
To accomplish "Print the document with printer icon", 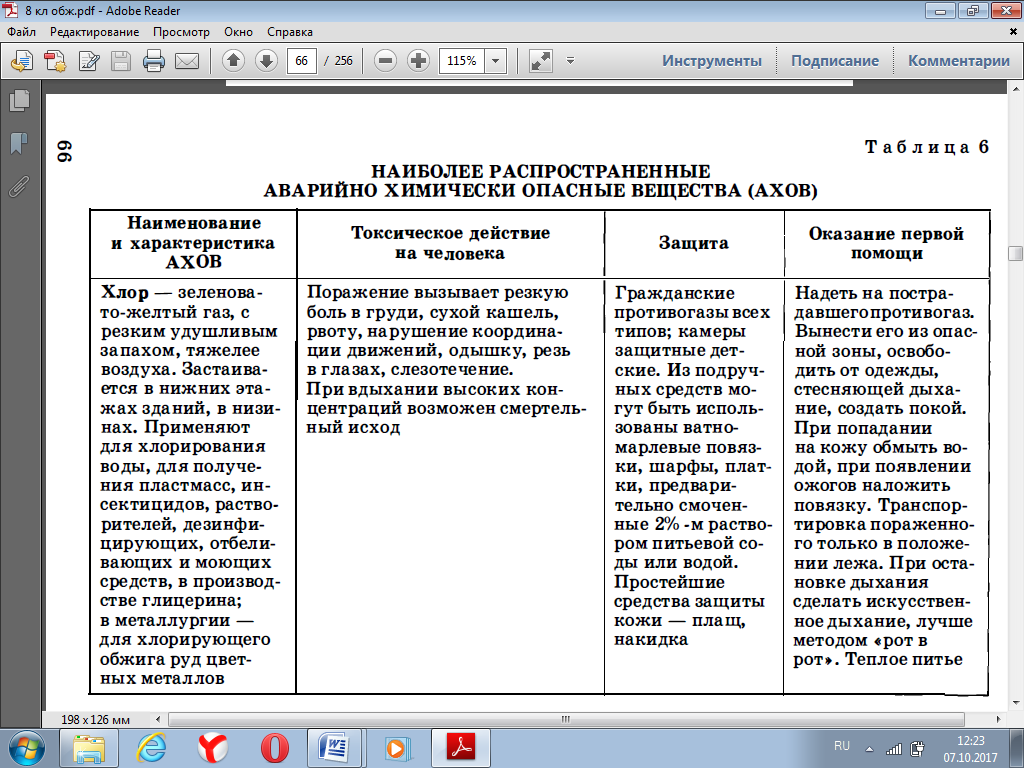I will coord(154,61).
